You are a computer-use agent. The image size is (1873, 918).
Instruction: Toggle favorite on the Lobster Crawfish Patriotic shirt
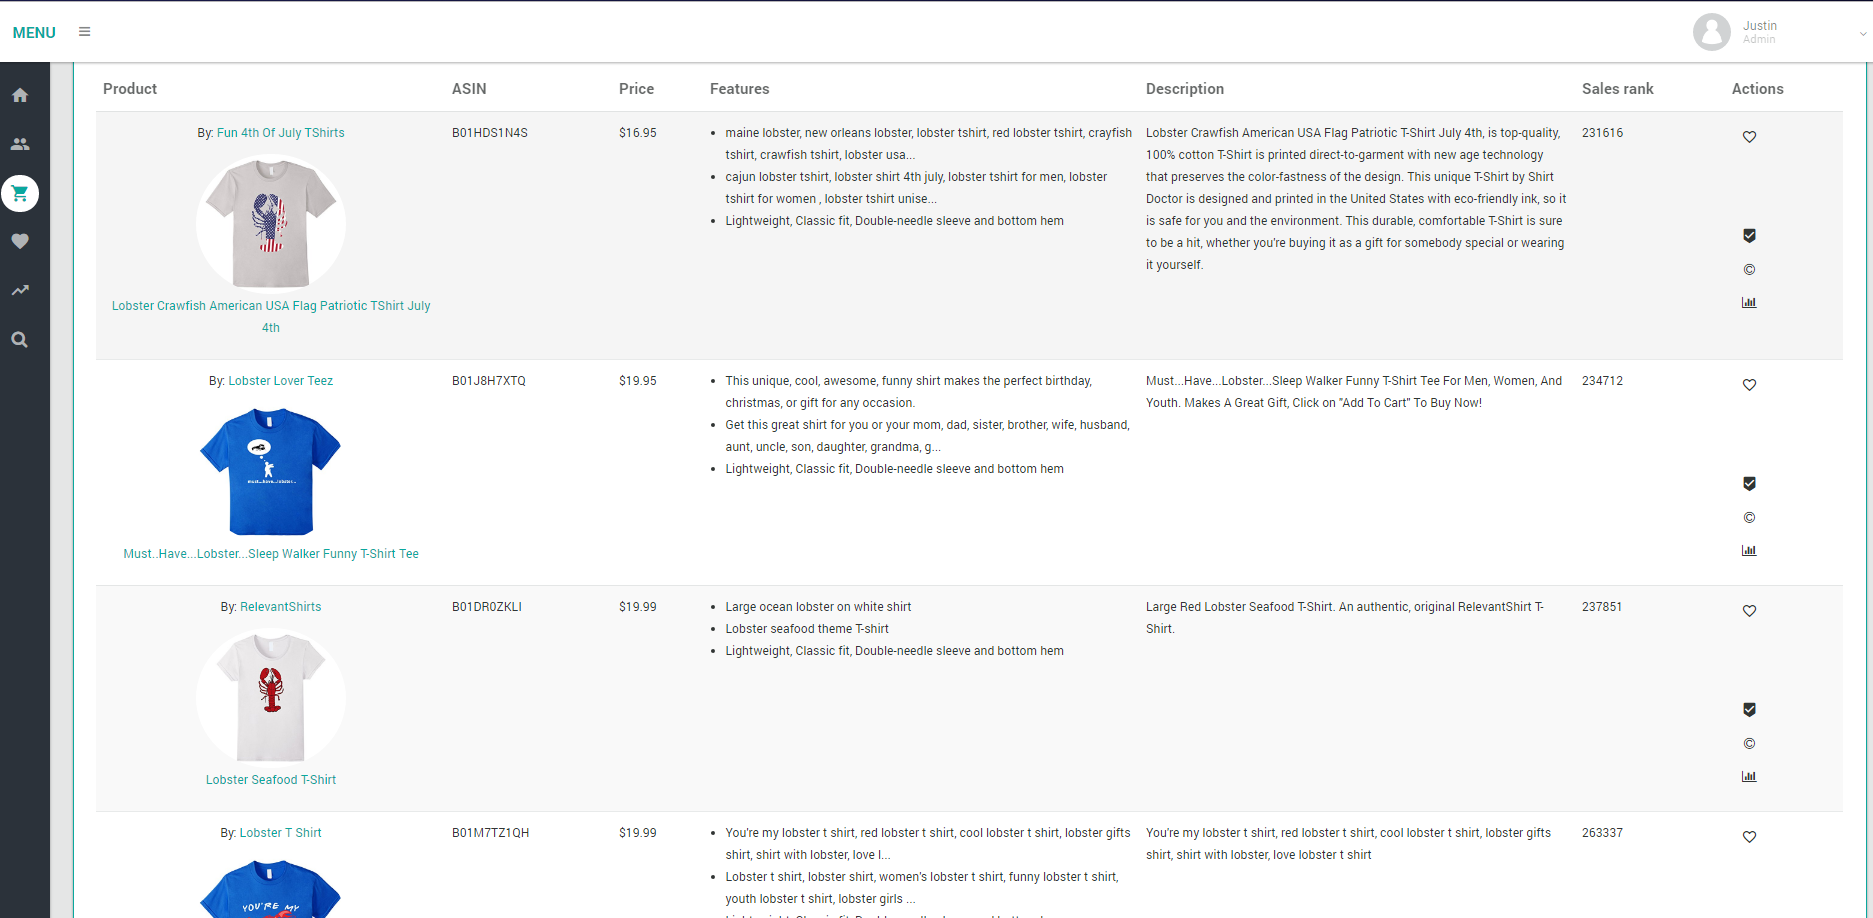pyautogui.click(x=1748, y=136)
